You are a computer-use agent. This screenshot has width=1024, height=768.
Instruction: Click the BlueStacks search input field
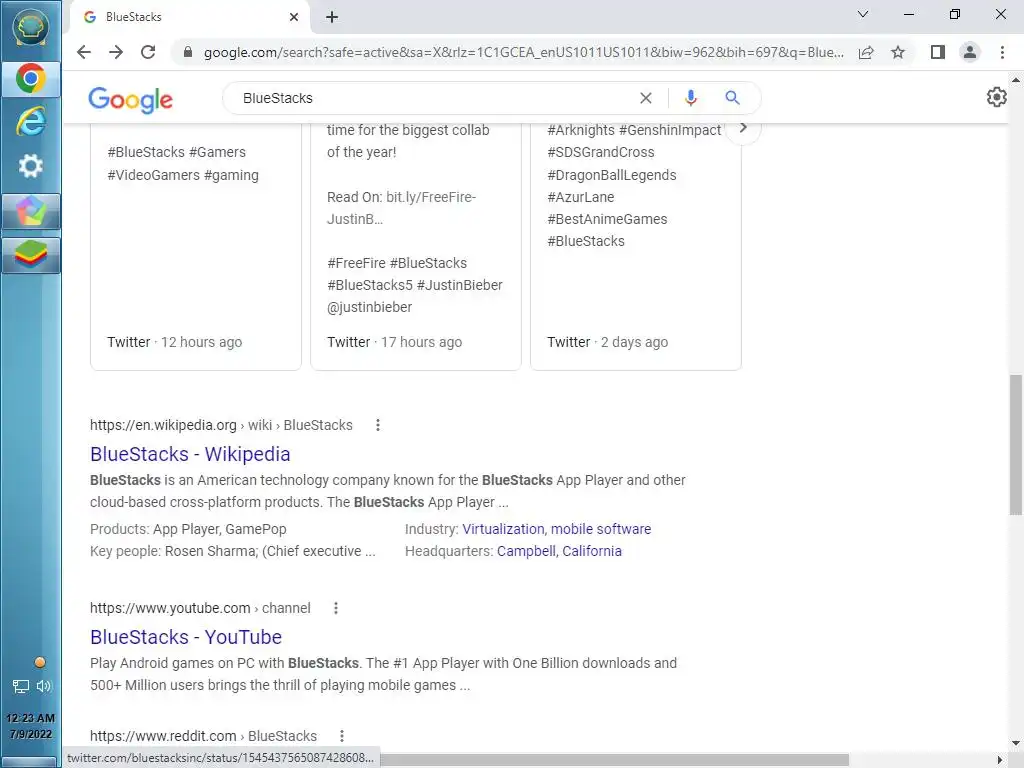[434, 98]
